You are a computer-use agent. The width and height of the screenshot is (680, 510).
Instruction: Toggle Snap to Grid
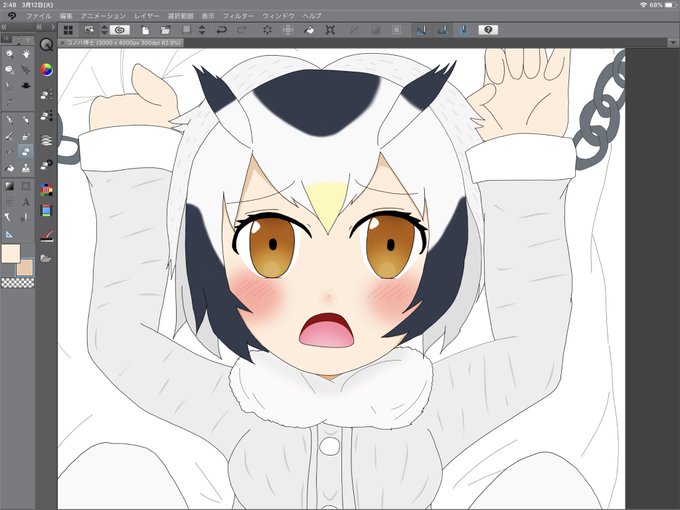(463, 30)
